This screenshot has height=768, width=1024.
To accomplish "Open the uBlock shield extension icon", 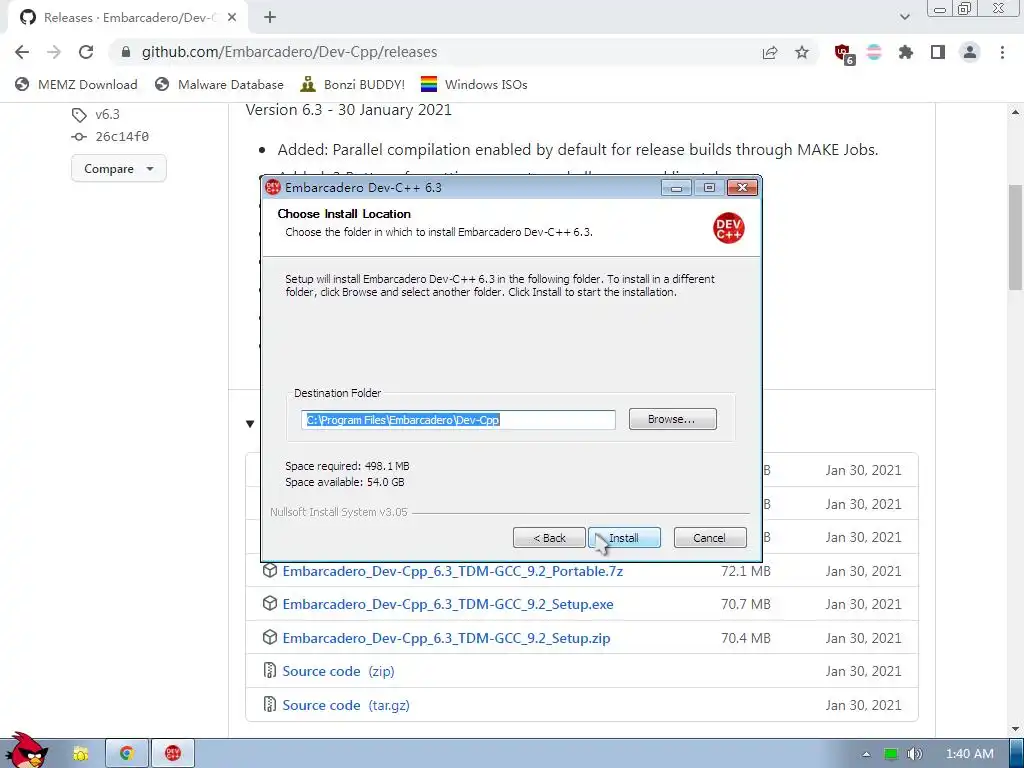I will pyautogui.click(x=844, y=54).
